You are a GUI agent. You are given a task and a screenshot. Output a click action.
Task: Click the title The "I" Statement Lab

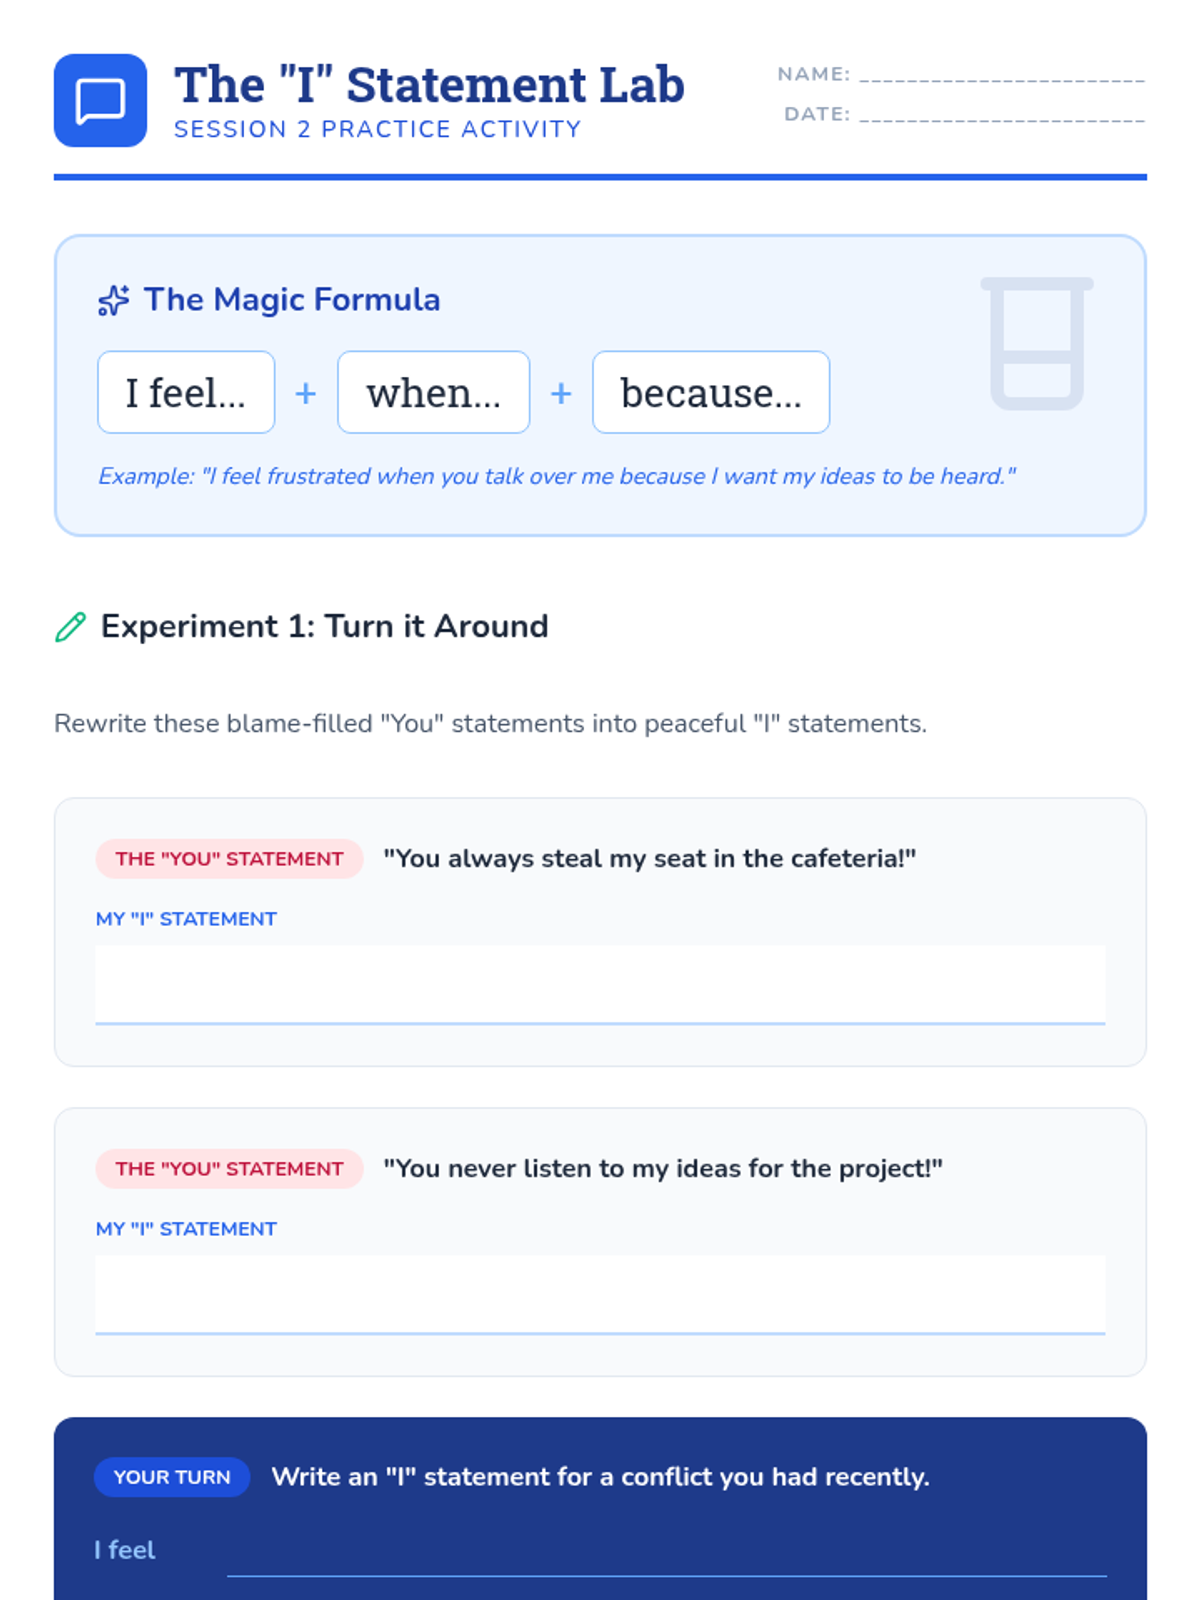tap(429, 85)
